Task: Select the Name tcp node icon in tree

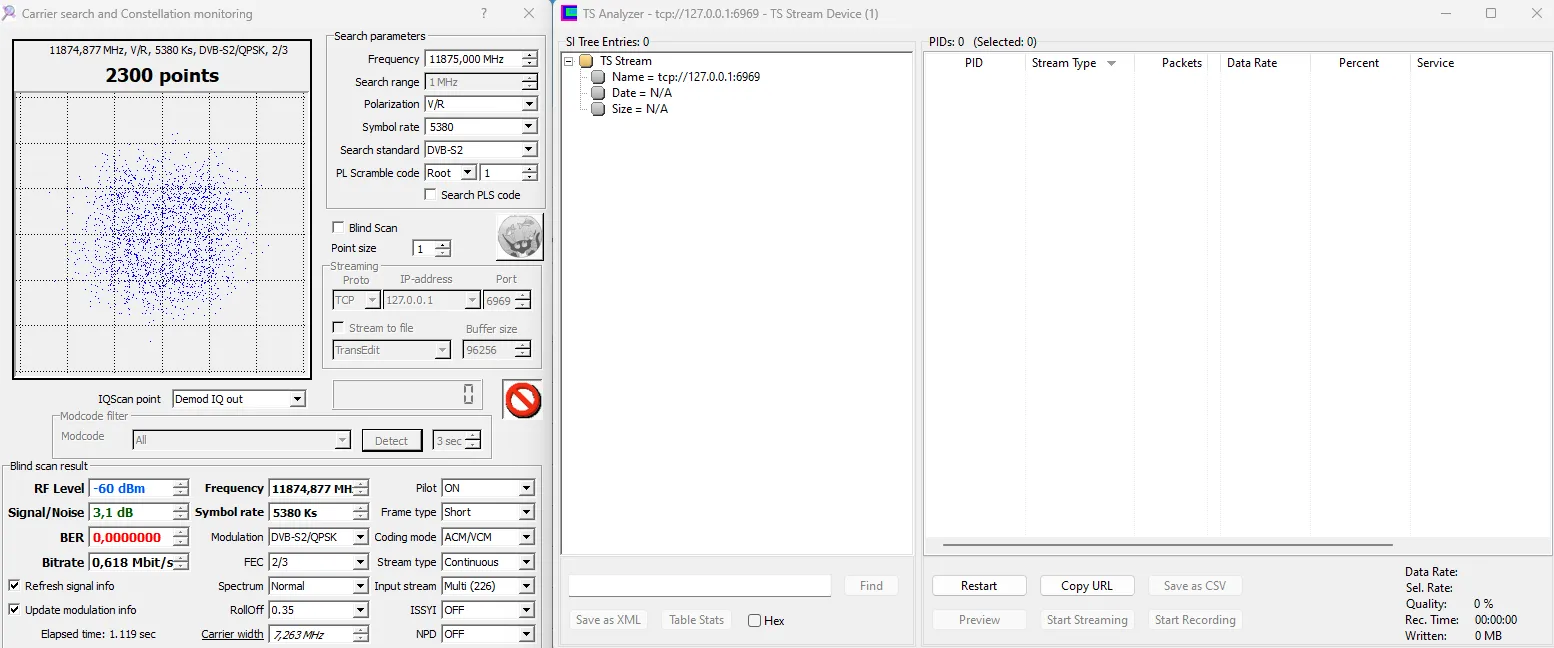Action: click(598, 77)
